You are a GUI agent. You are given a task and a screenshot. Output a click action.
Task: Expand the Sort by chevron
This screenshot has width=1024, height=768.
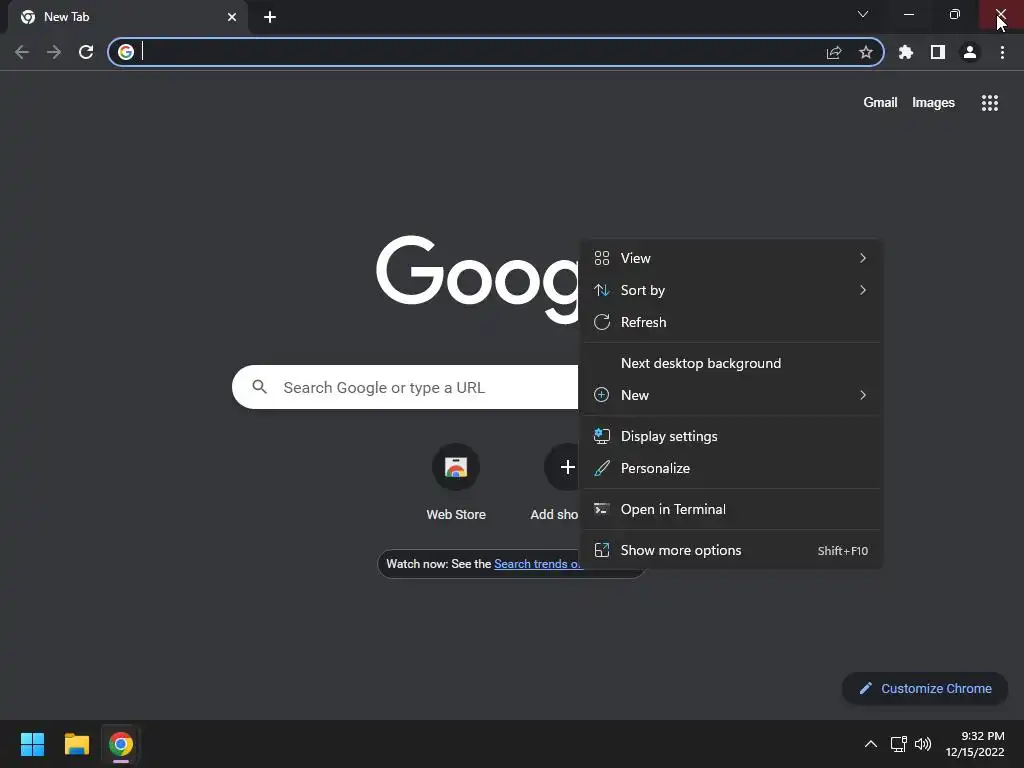pyautogui.click(x=863, y=290)
